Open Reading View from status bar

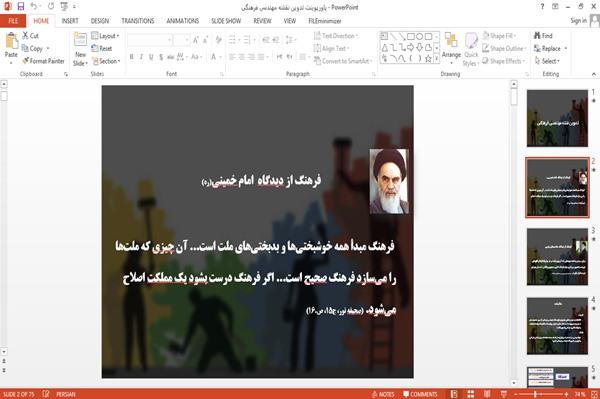tap(487, 394)
